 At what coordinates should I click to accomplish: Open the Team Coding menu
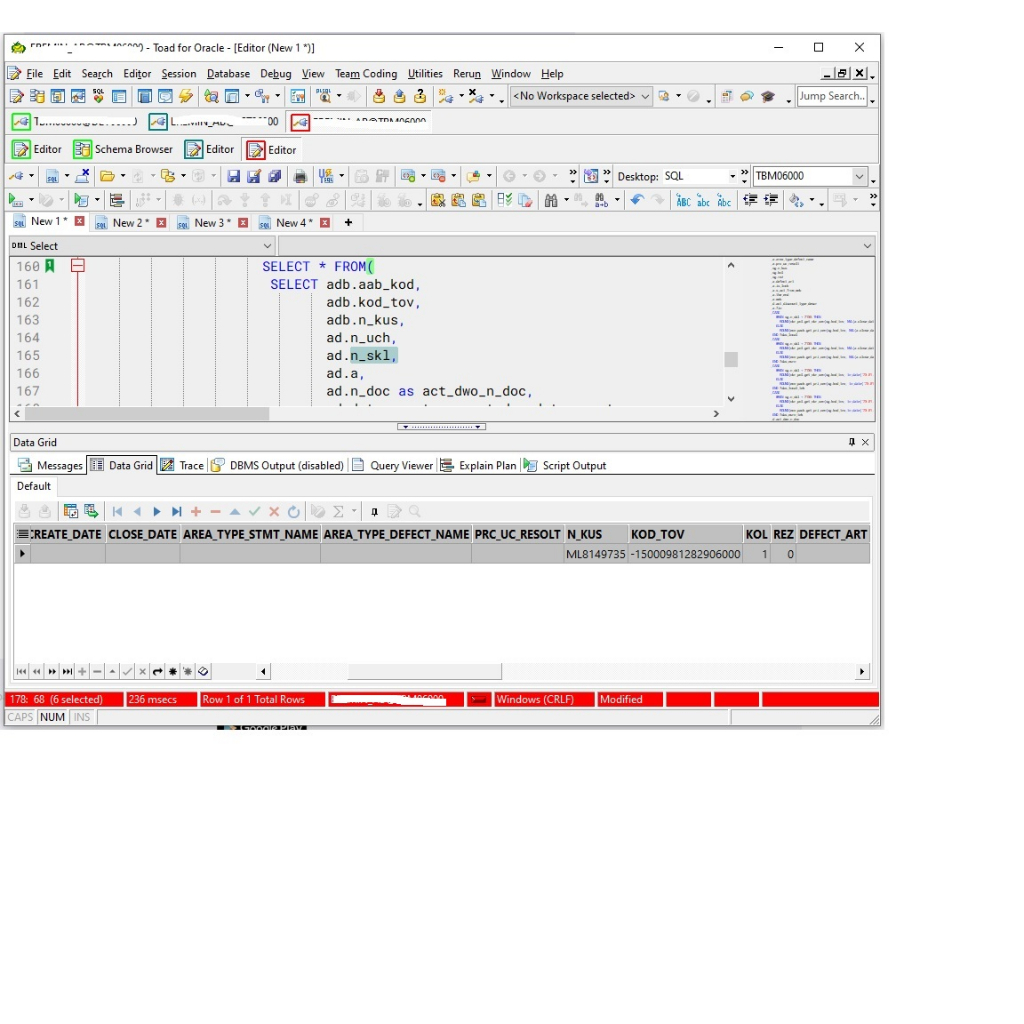tap(366, 74)
